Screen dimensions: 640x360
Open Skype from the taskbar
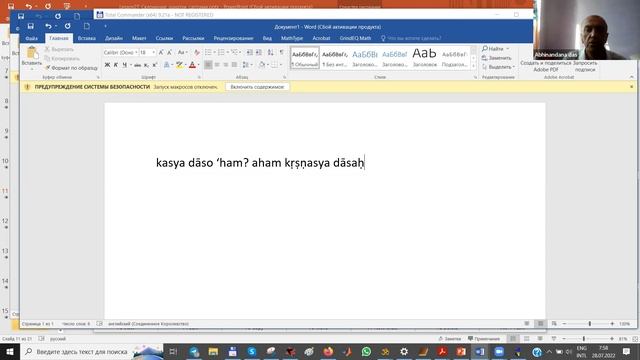pyautogui.click(x=252, y=351)
